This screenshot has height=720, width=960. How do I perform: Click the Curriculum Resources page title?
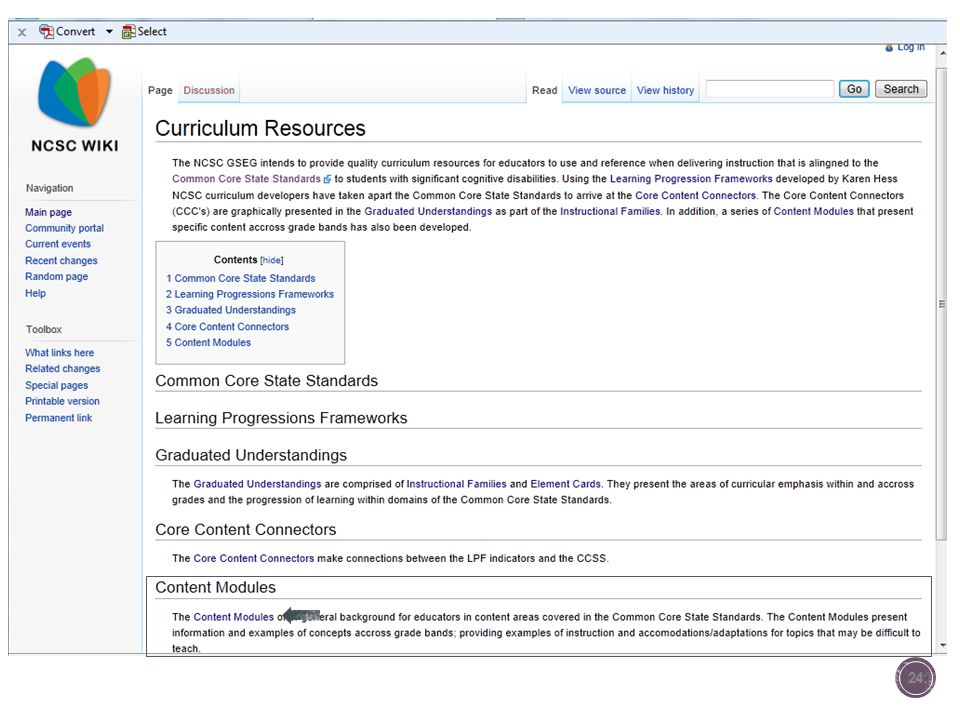pyautogui.click(x=260, y=129)
